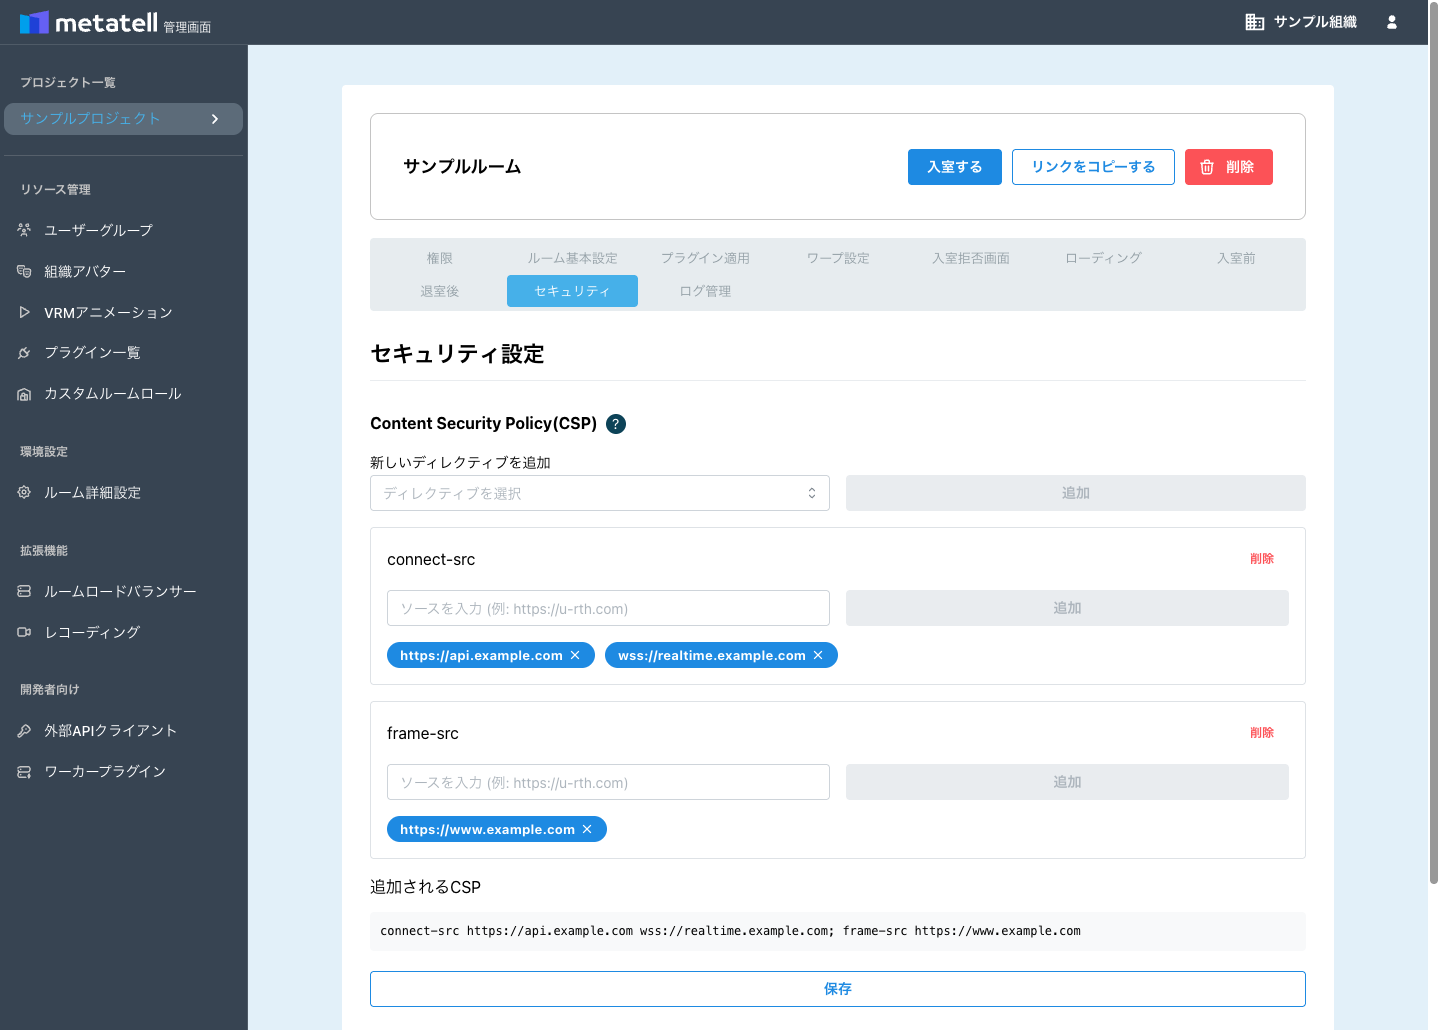Click the recording camera icon

24,632
